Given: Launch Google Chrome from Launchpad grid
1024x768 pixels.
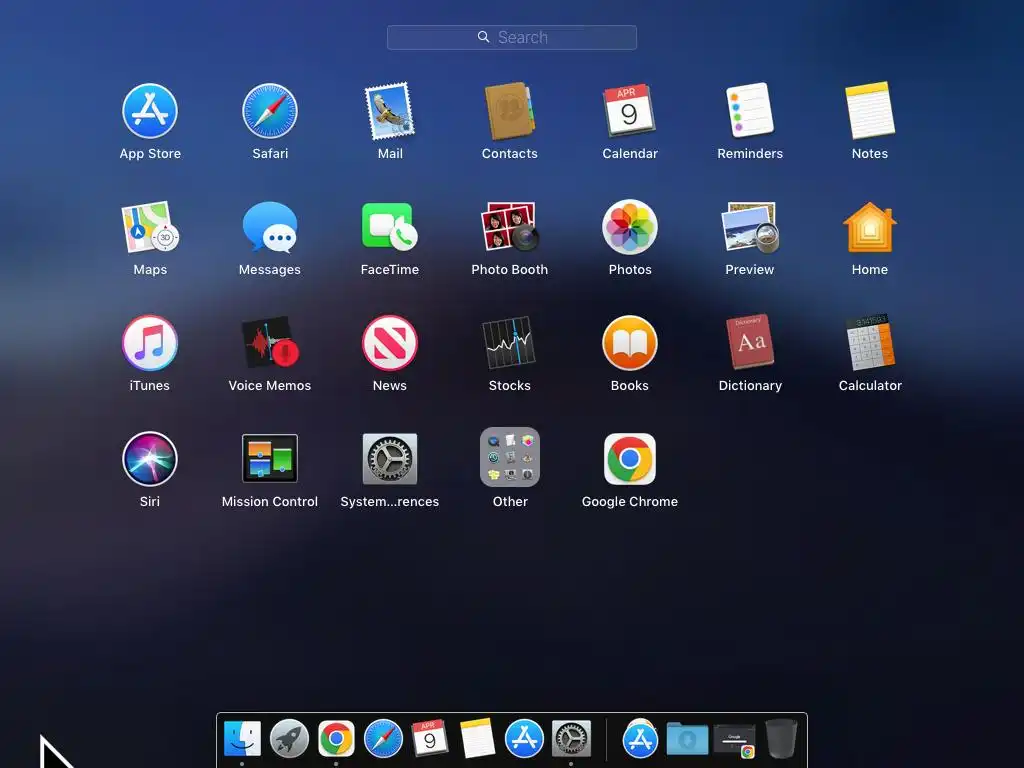Looking at the screenshot, I should 630,458.
